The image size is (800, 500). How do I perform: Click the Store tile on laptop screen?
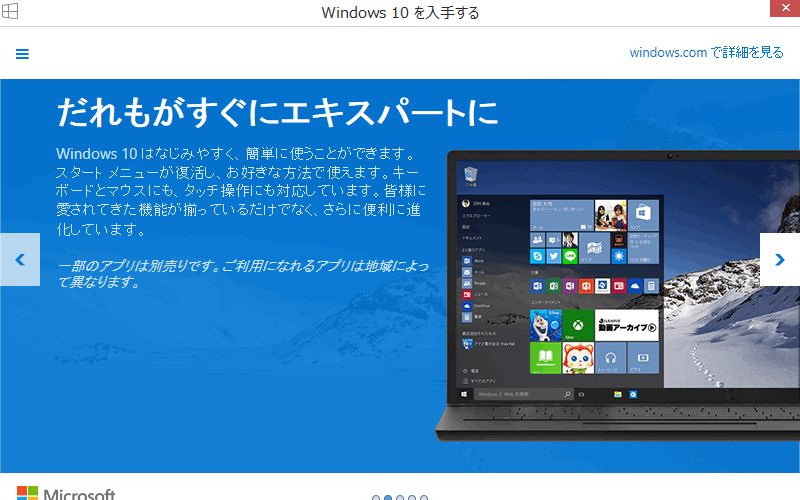click(643, 215)
